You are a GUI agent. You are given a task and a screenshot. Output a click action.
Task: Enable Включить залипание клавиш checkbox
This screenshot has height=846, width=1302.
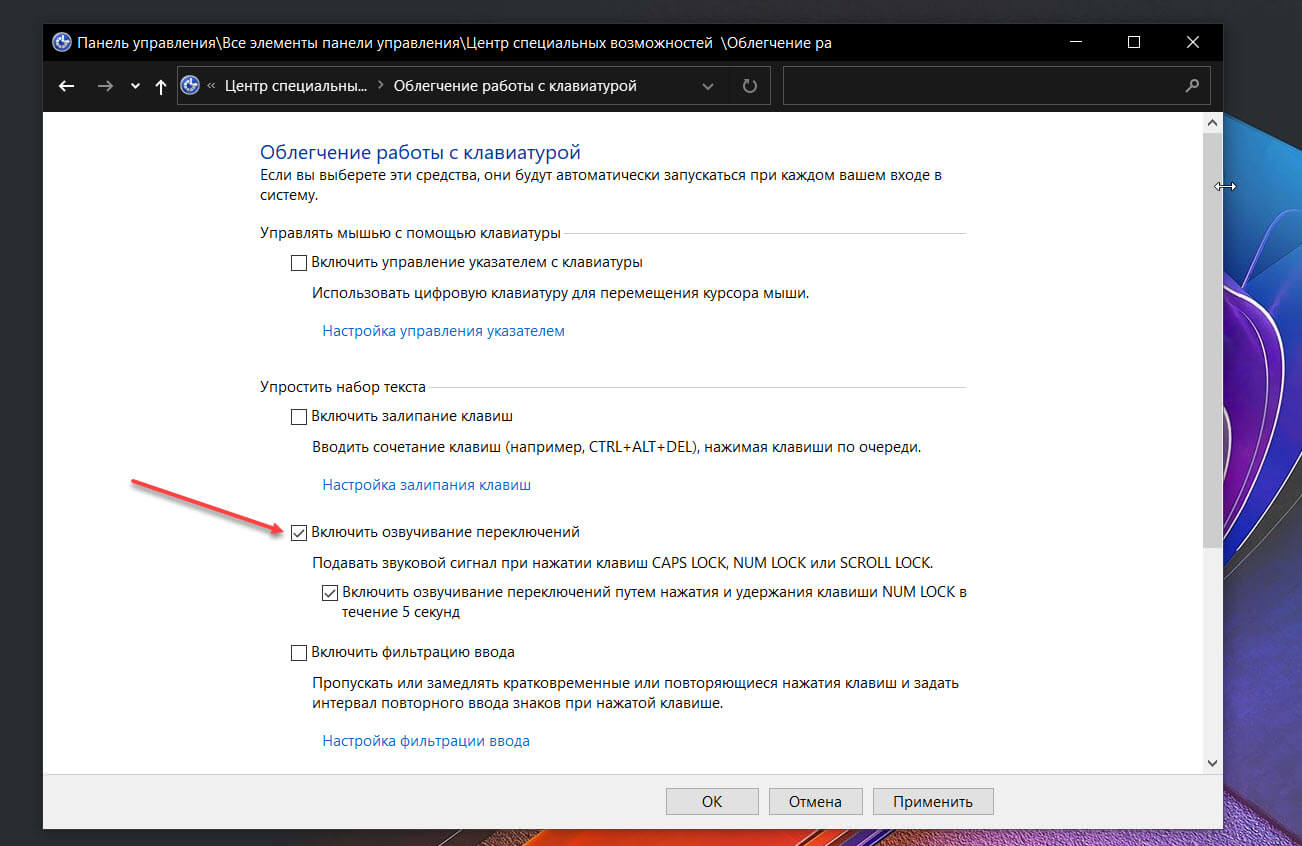coord(298,416)
